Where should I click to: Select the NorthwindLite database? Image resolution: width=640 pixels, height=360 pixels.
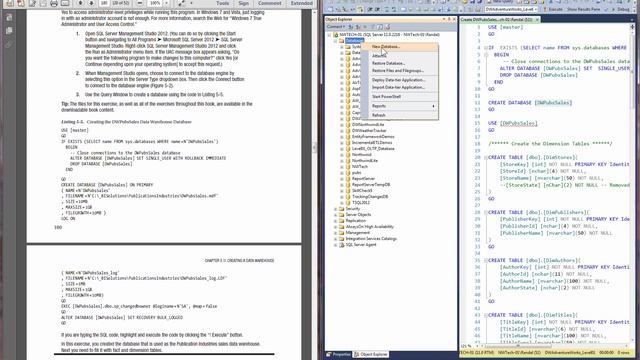(365, 161)
